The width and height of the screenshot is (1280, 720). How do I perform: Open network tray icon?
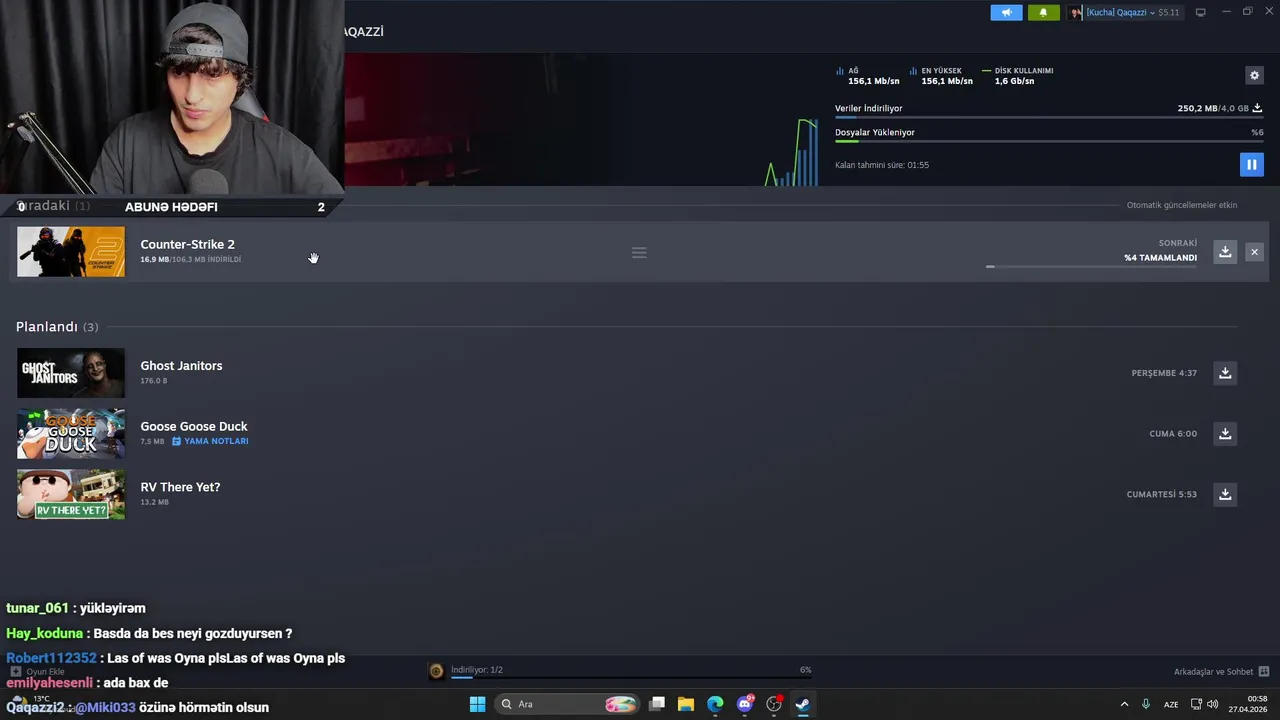pos(1196,704)
